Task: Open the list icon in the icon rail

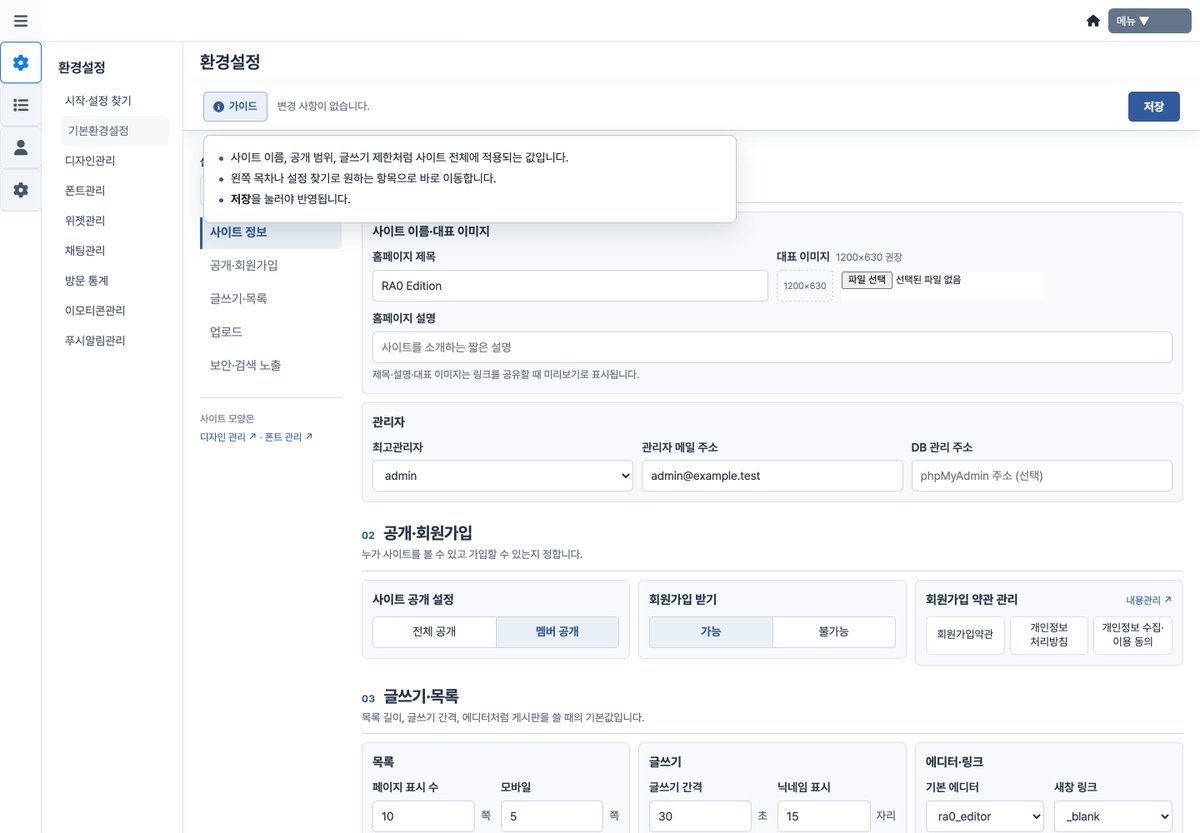Action: [x=21, y=105]
